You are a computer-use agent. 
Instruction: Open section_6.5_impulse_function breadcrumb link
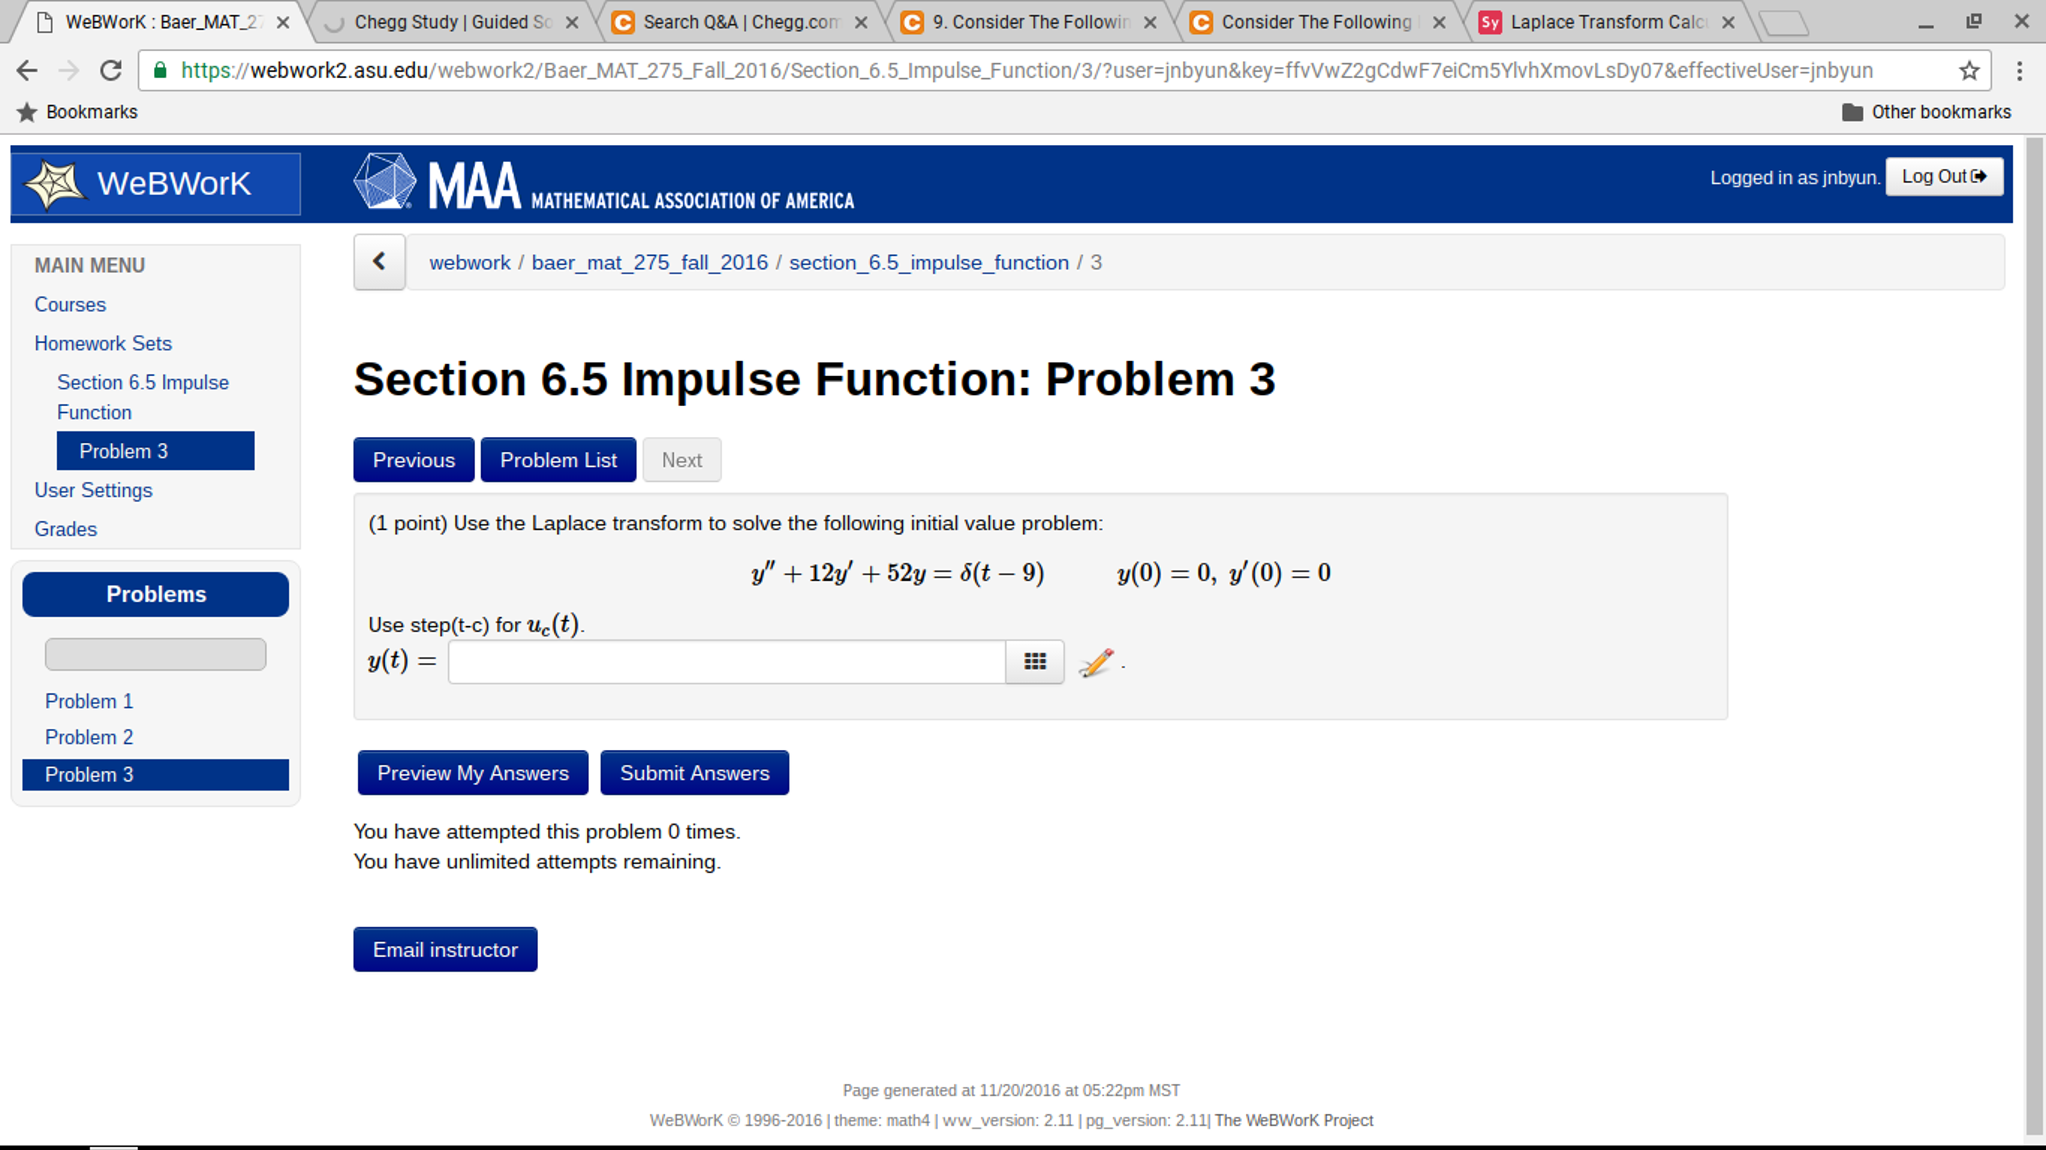pos(928,262)
